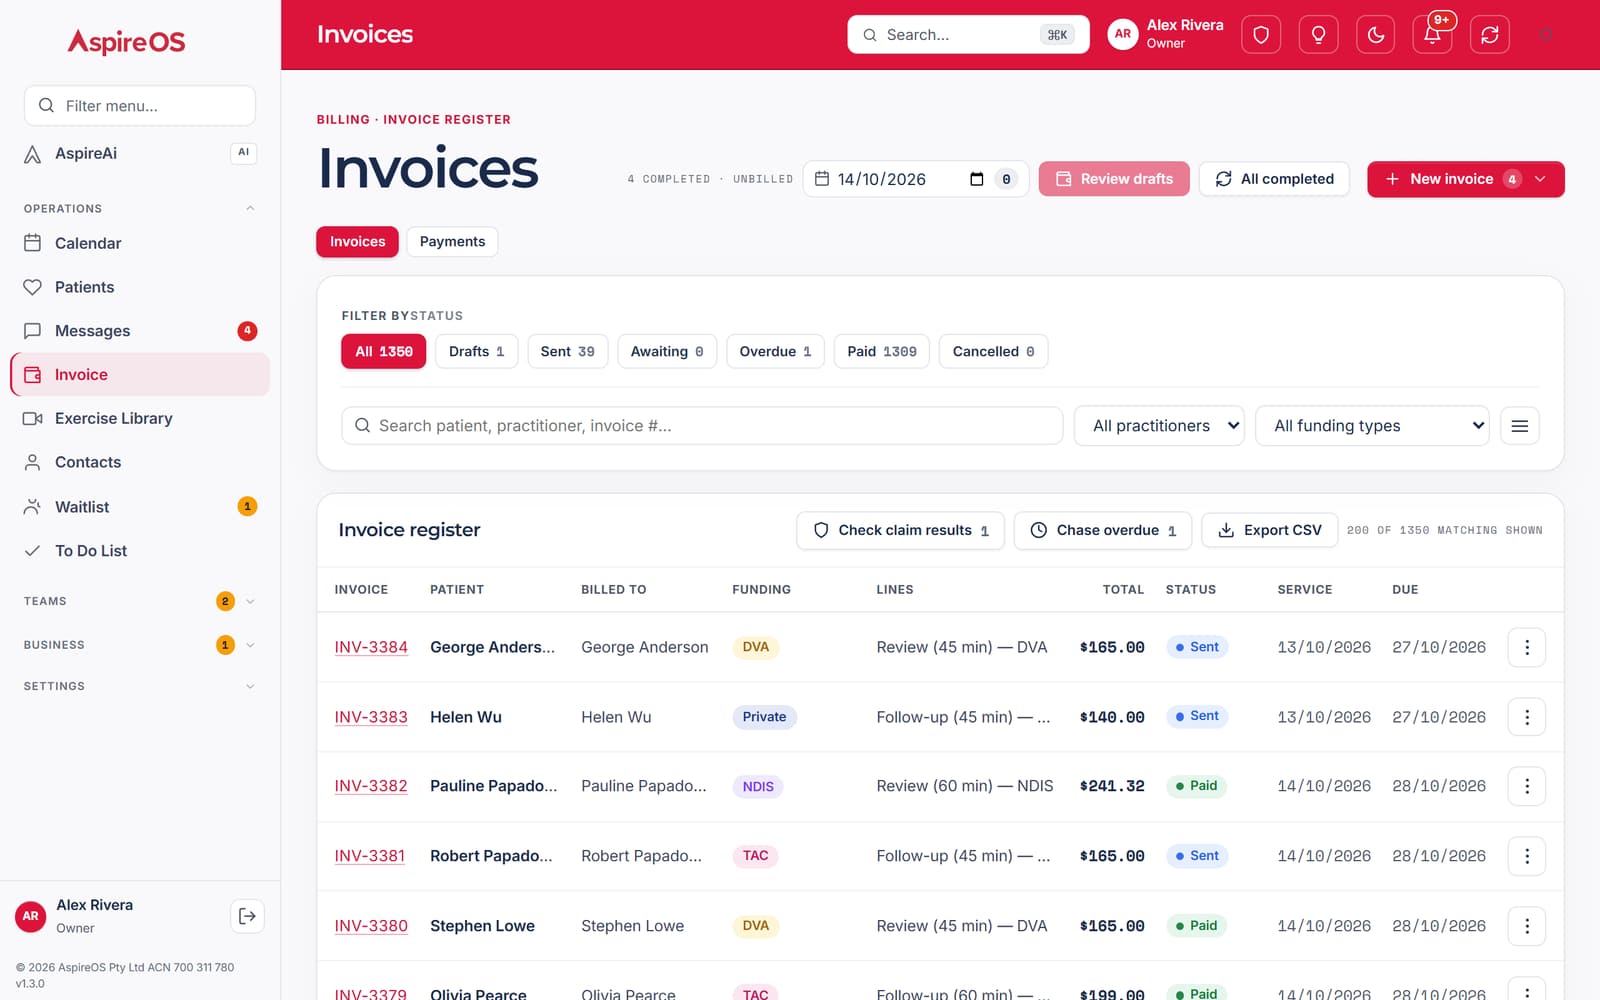
Task: Click Check claim results button
Action: [900, 530]
